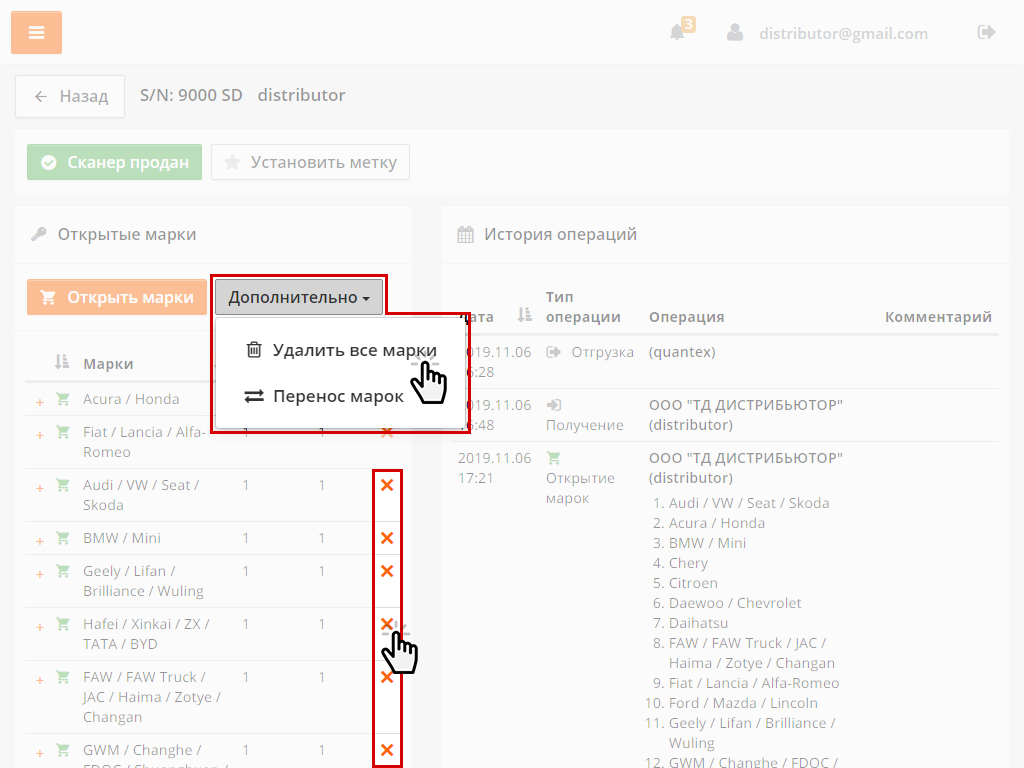Screen dimensions: 1024x768
Task: Click Установить метку button
Action: 310,162
